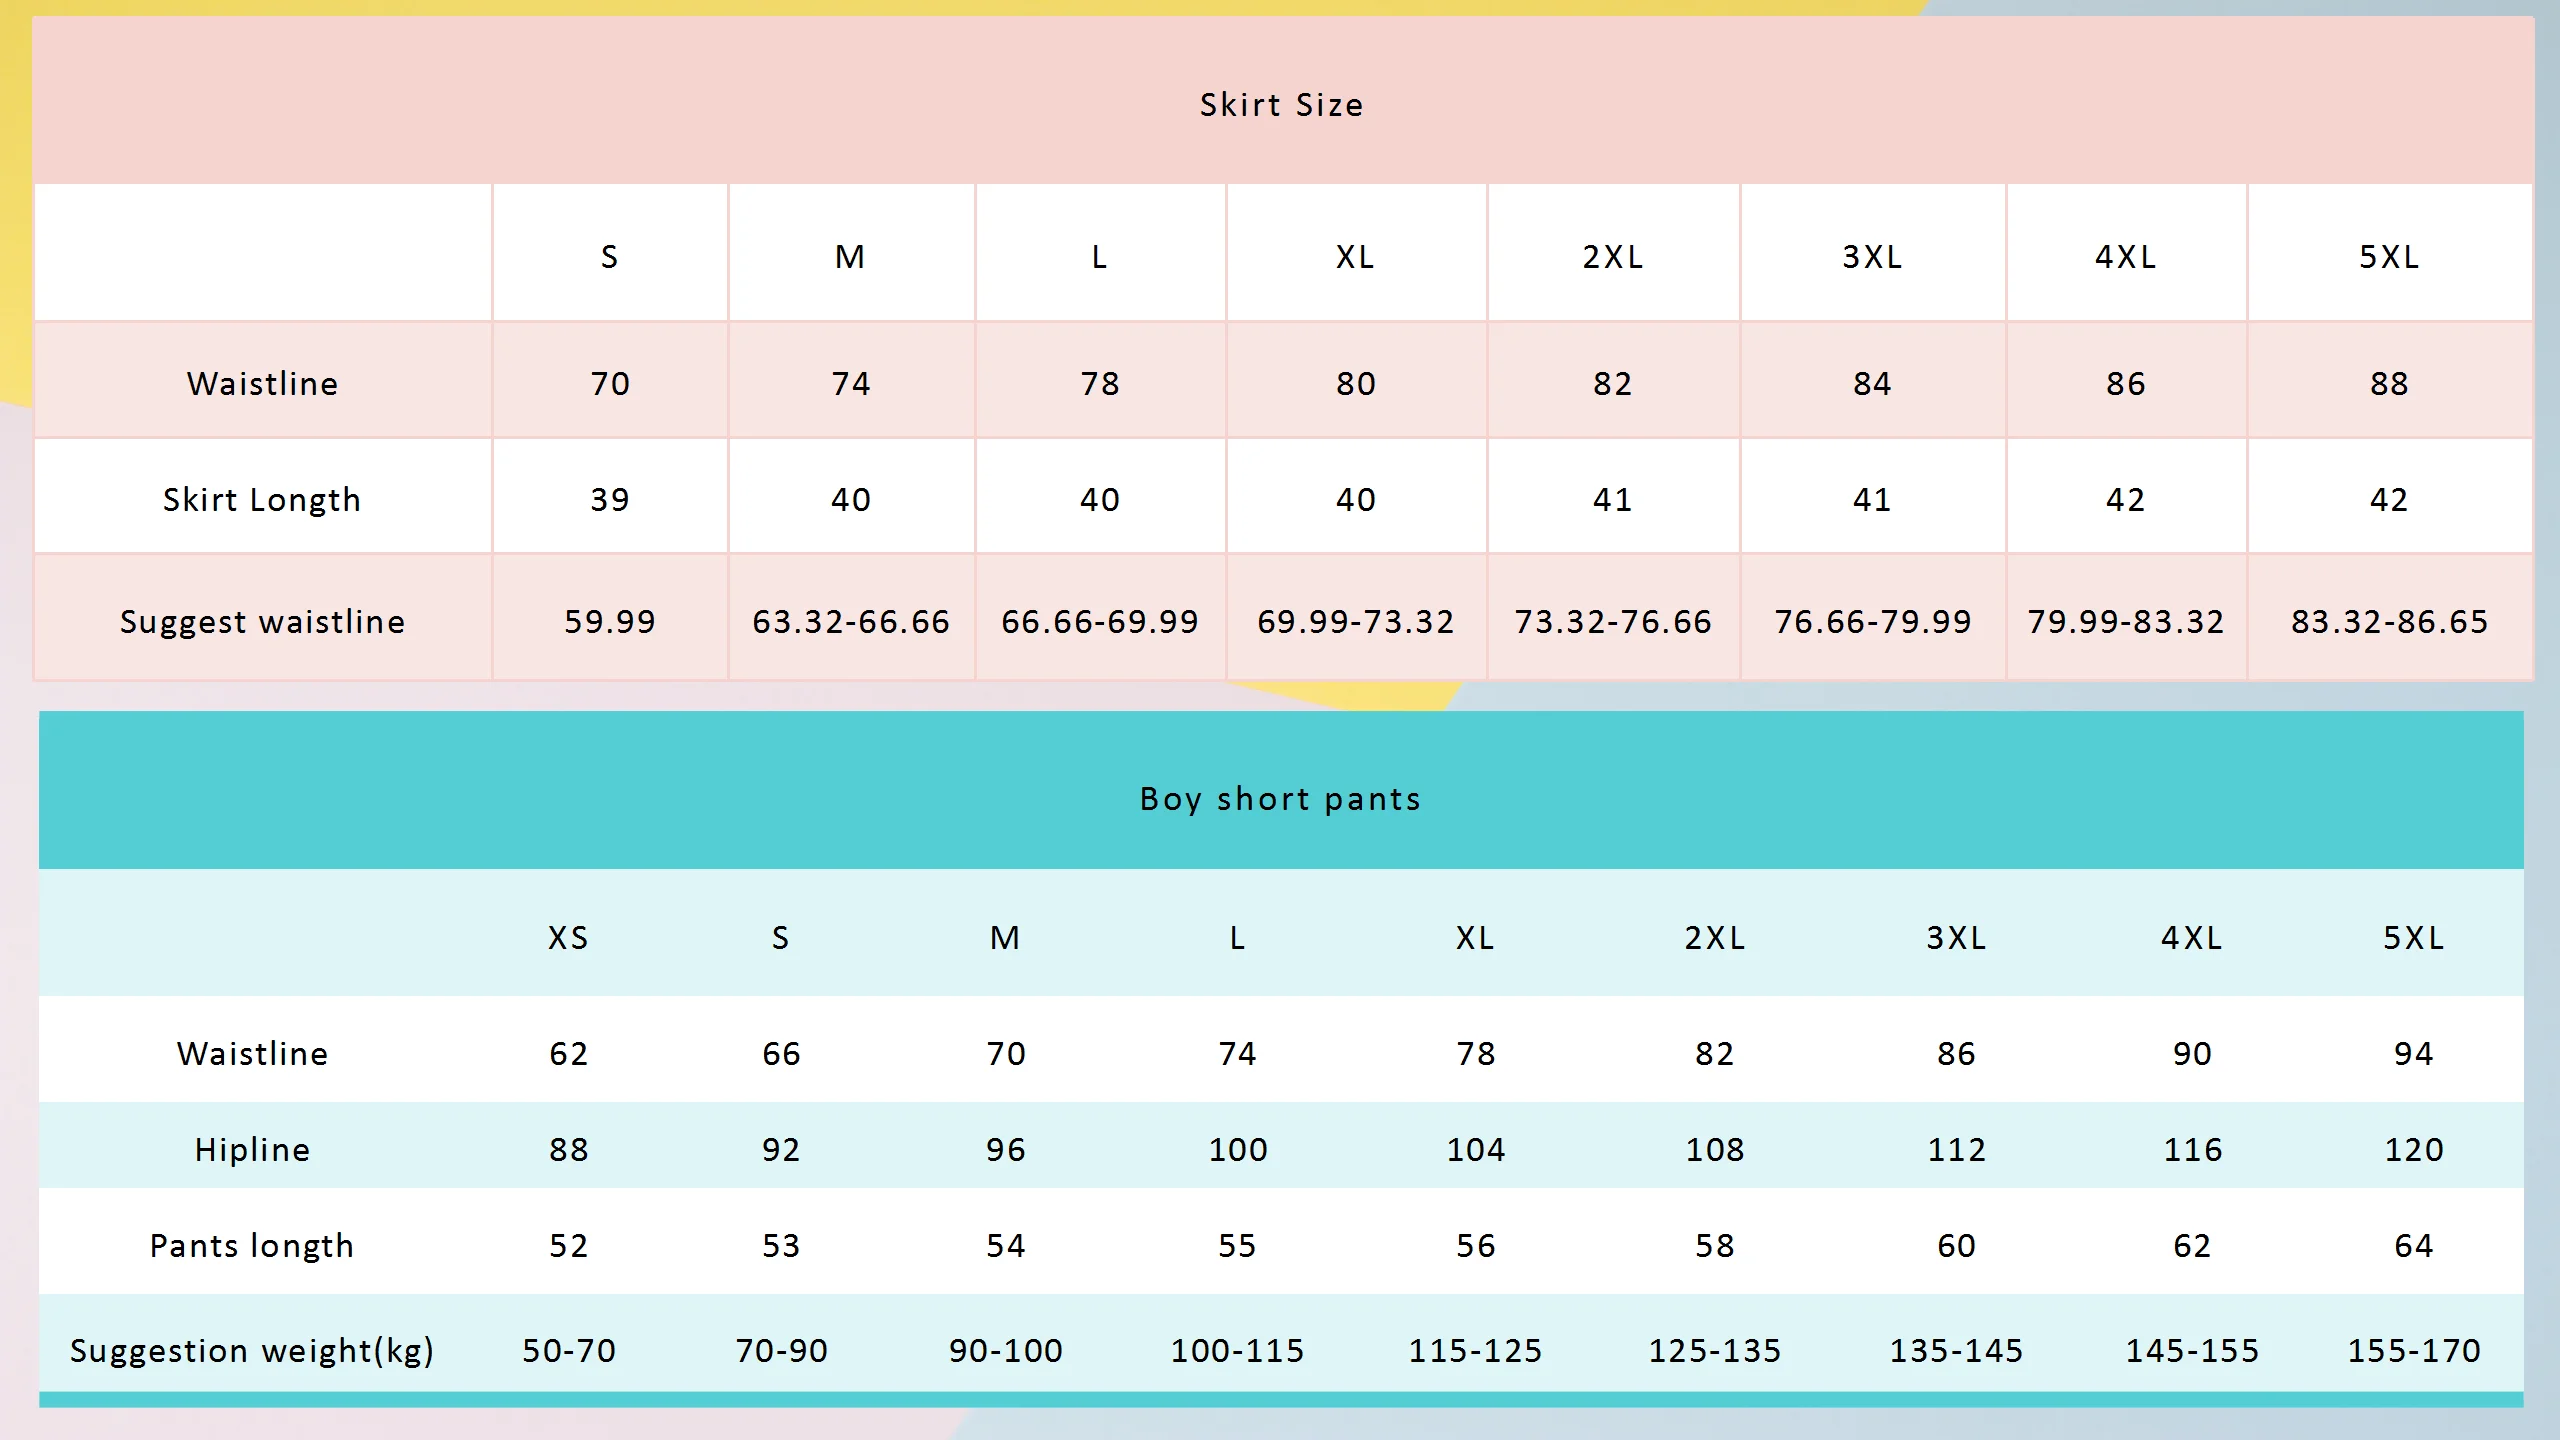Viewport: 2560px width, 1440px height.
Task: Select hipline value 120
Action: [2414, 1150]
